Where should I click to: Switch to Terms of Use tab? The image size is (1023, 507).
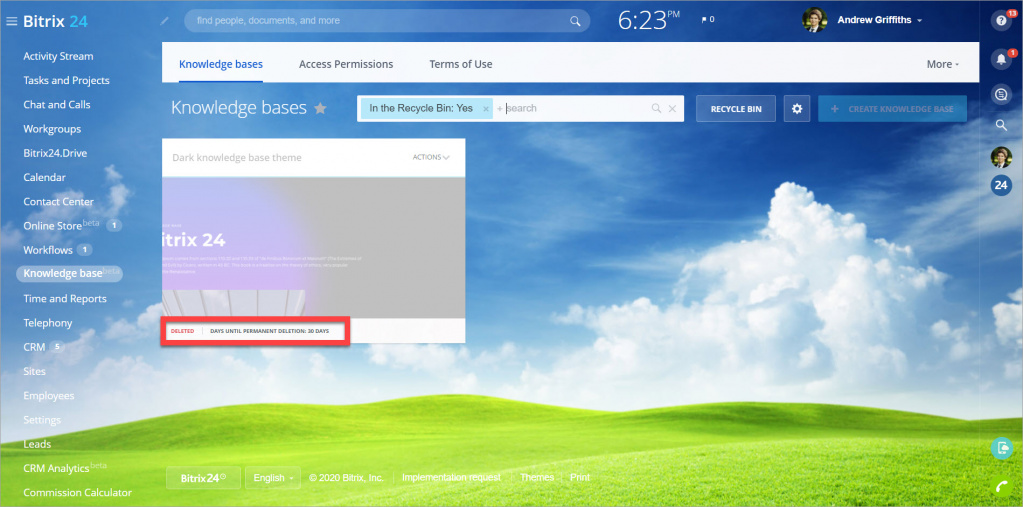pos(461,64)
